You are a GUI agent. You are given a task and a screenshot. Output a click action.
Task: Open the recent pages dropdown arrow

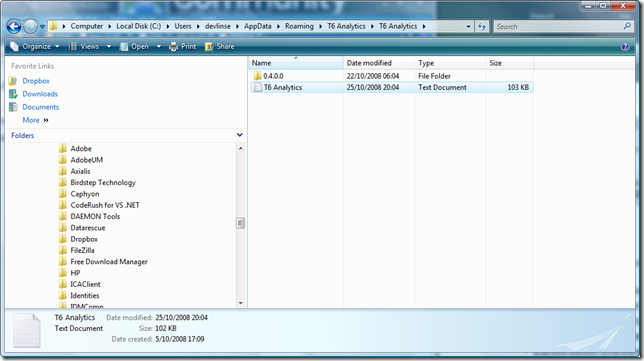coord(42,27)
